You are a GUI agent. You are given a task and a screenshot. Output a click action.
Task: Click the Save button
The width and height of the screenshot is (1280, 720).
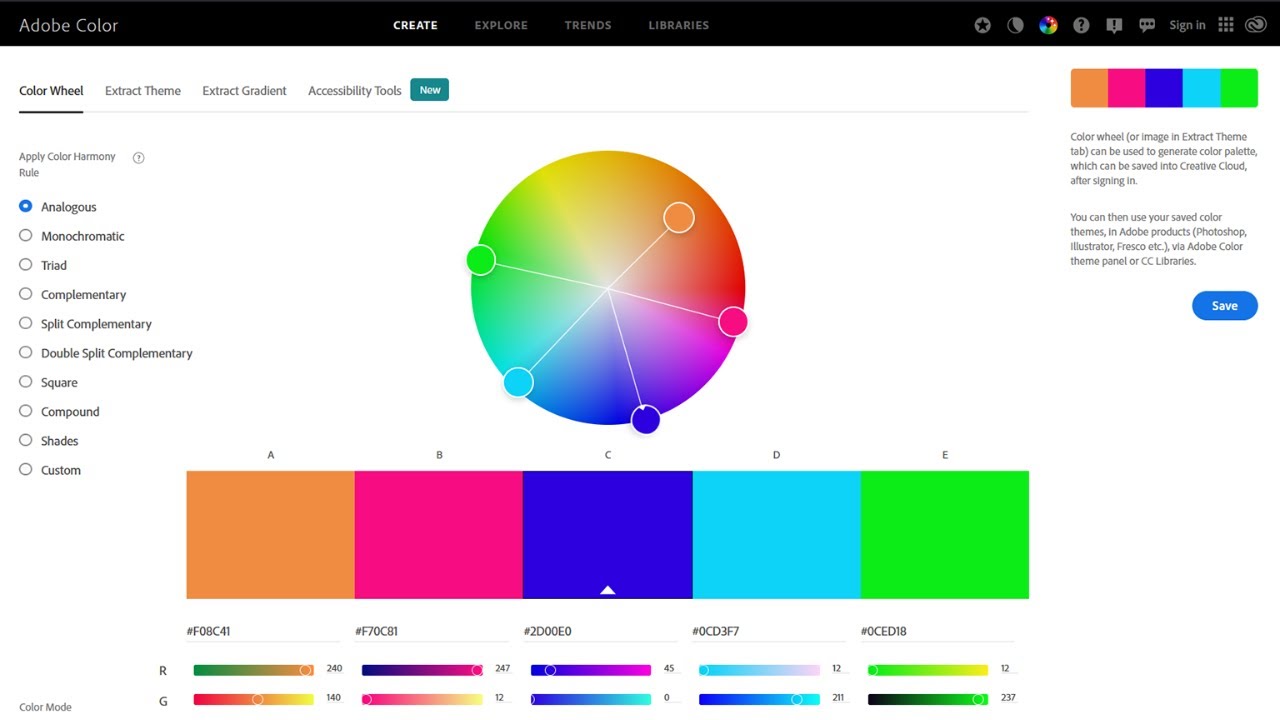point(1225,306)
